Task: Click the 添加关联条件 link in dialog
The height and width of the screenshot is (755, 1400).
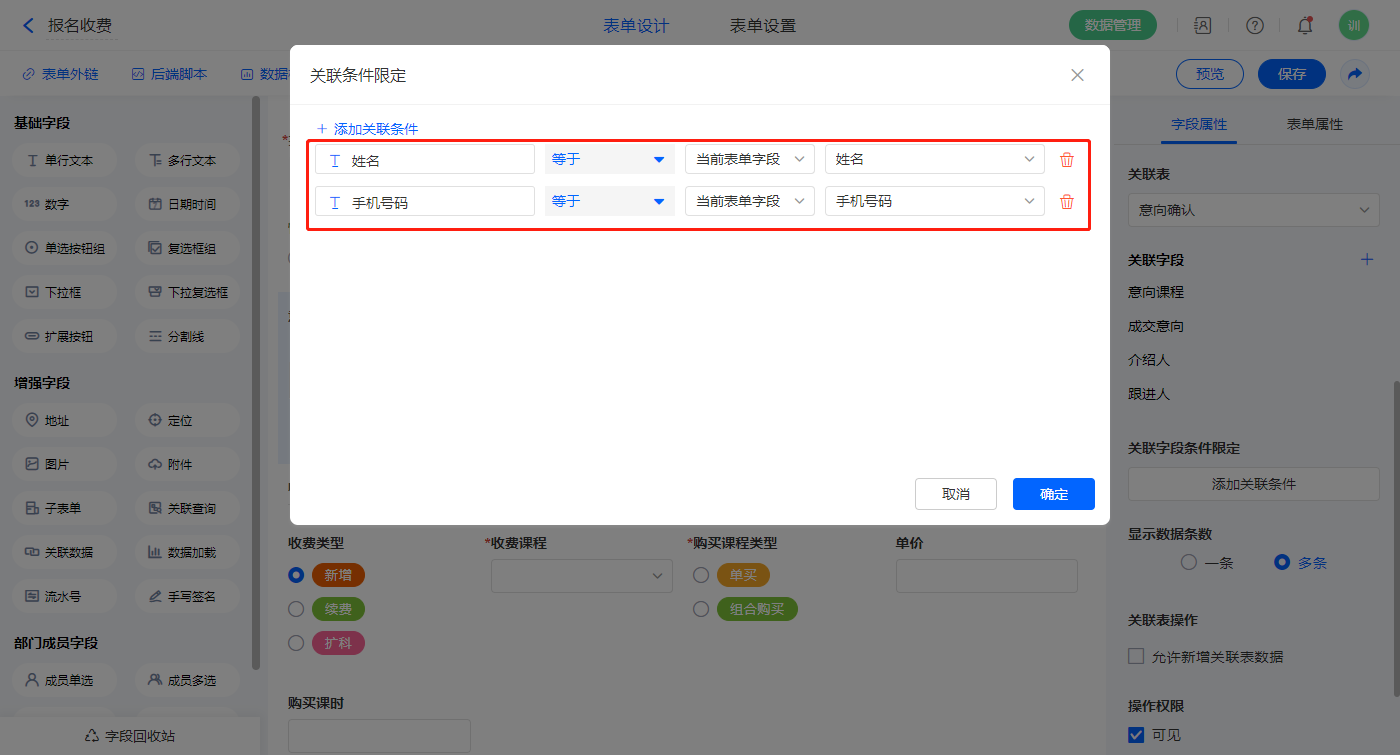Action: click(x=367, y=129)
